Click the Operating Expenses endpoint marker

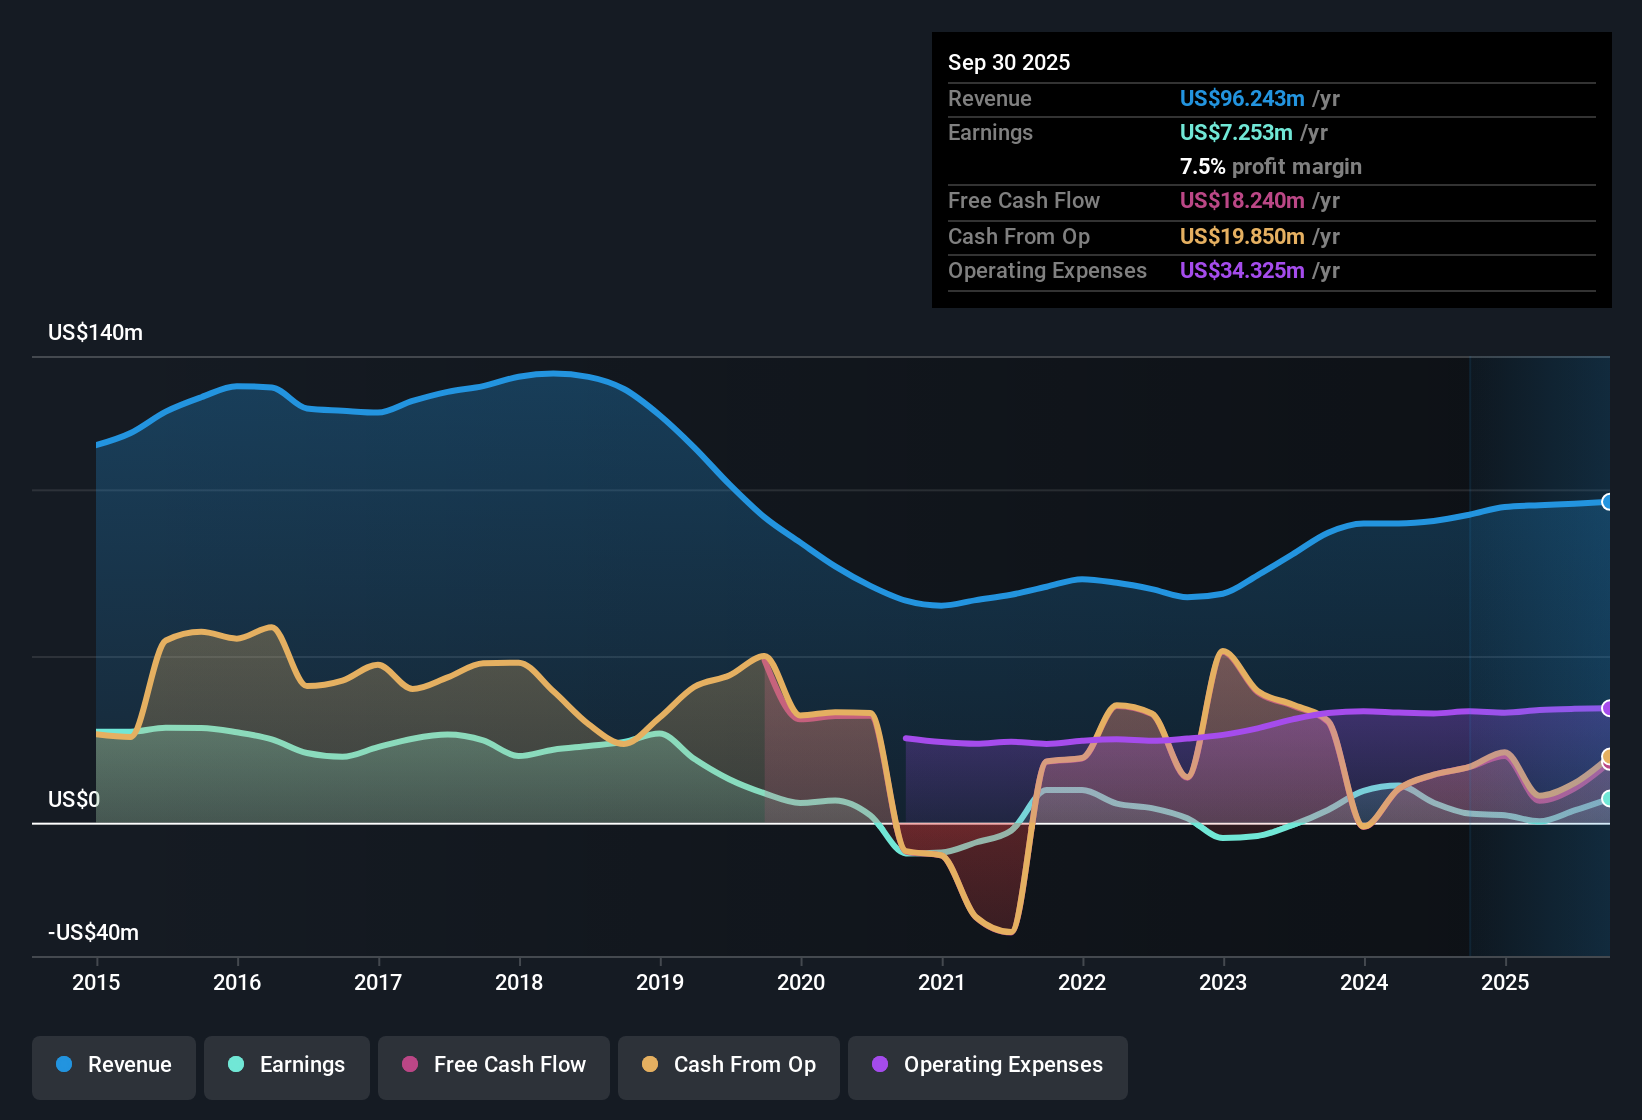click(1607, 708)
